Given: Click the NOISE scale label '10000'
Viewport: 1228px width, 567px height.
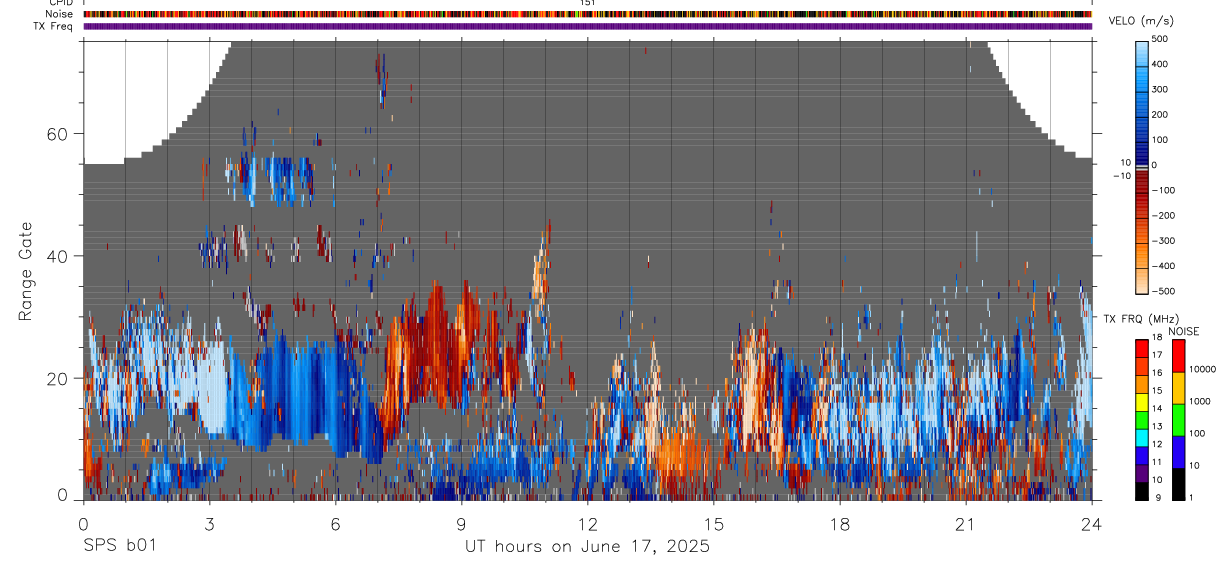Looking at the screenshot, I should pos(1205,370).
